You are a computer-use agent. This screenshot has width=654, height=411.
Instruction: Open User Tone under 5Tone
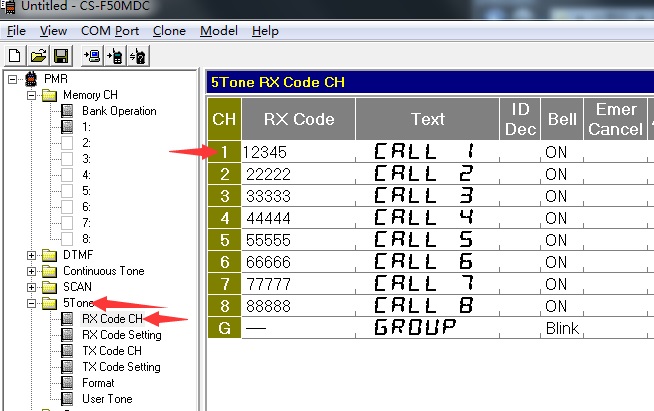pos(105,399)
